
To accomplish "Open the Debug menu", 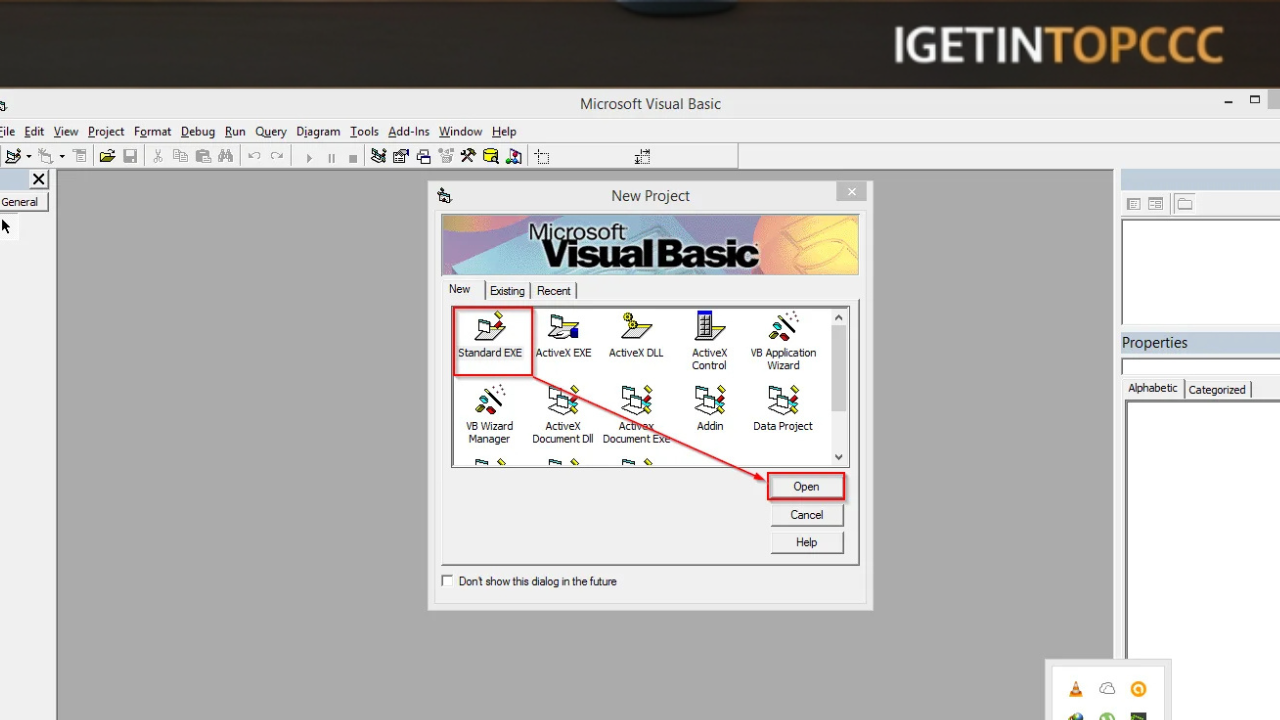I will [198, 131].
